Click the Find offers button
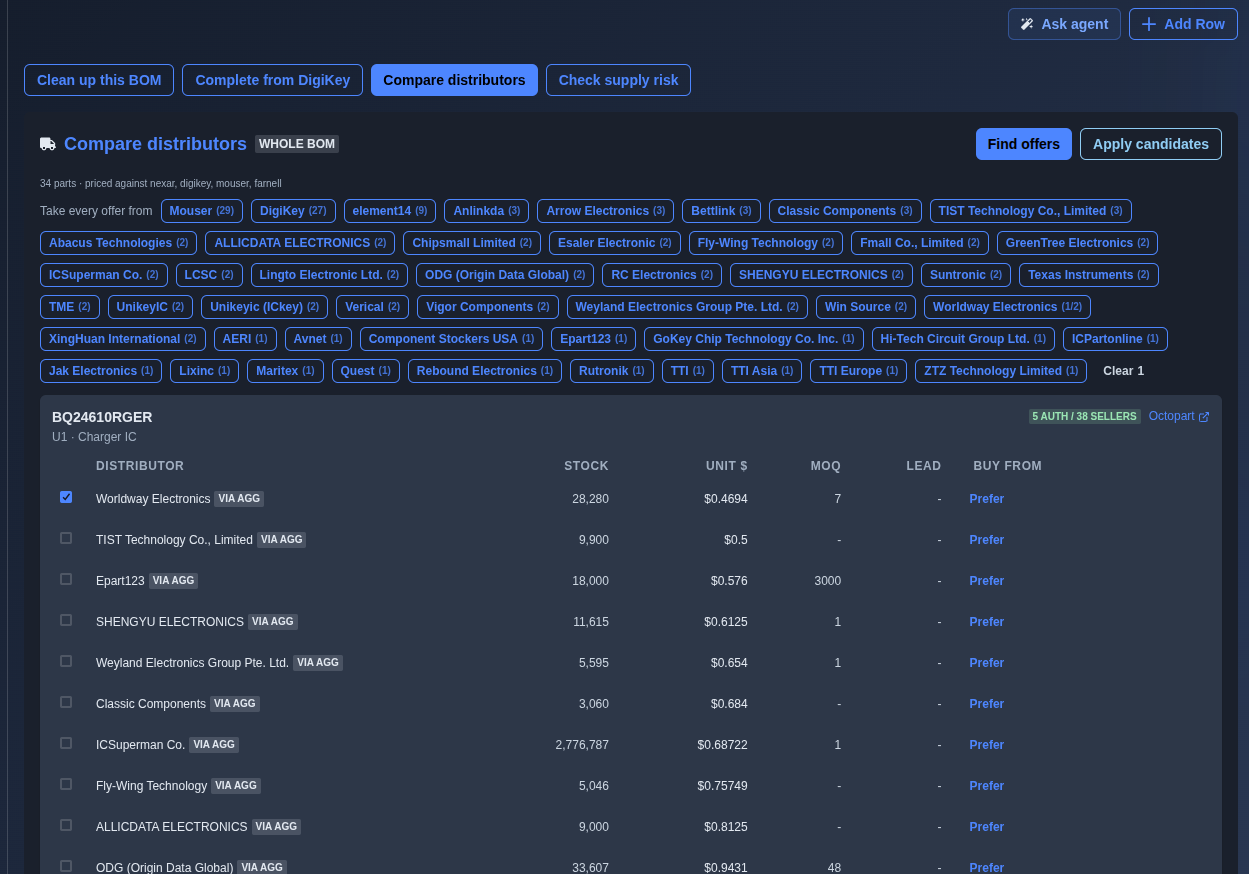Image resolution: width=1249 pixels, height=874 pixels. [1023, 144]
